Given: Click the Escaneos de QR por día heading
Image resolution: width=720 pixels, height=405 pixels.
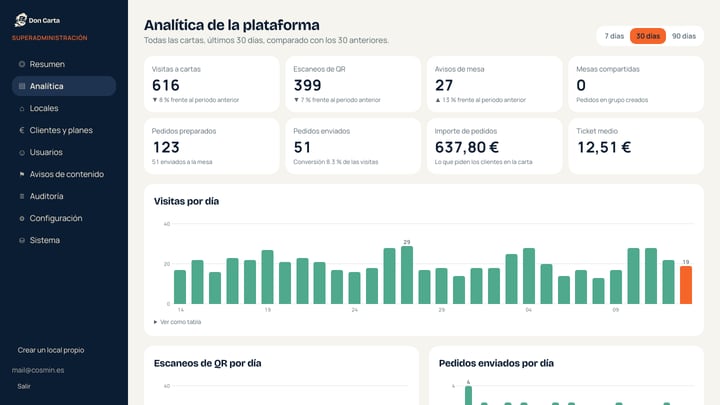Looking at the screenshot, I should [208, 363].
